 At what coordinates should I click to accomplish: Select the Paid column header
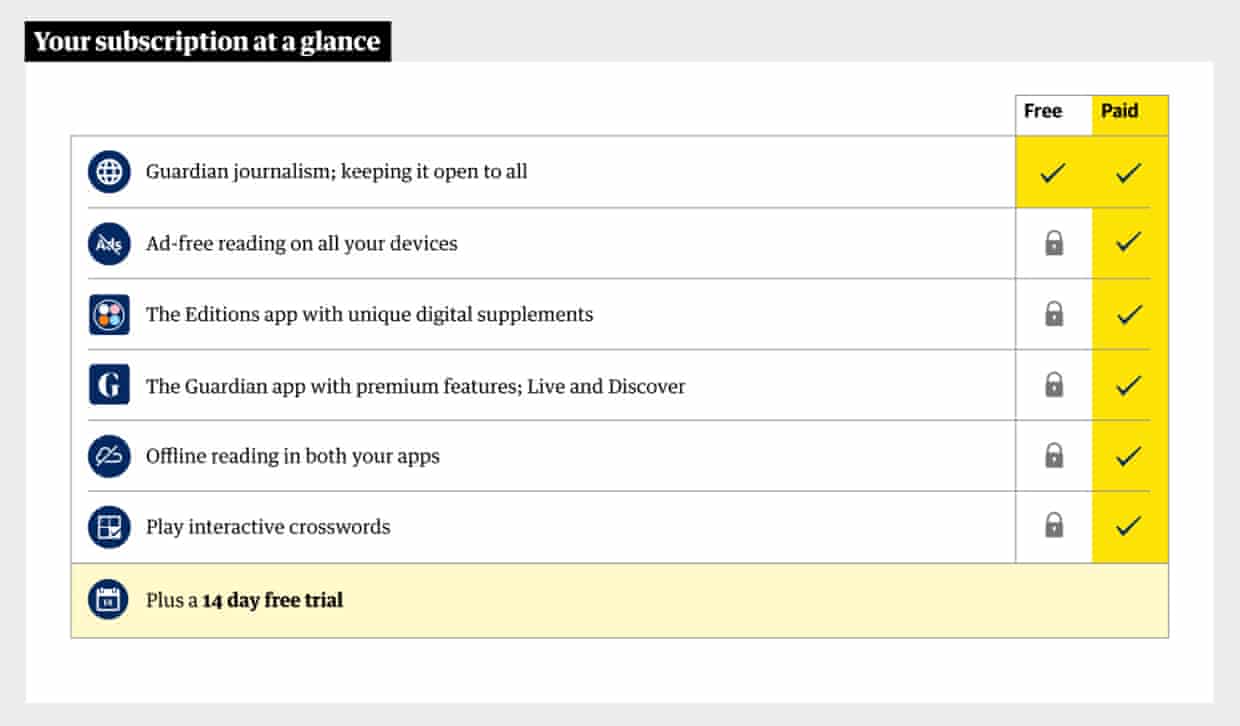point(1120,112)
